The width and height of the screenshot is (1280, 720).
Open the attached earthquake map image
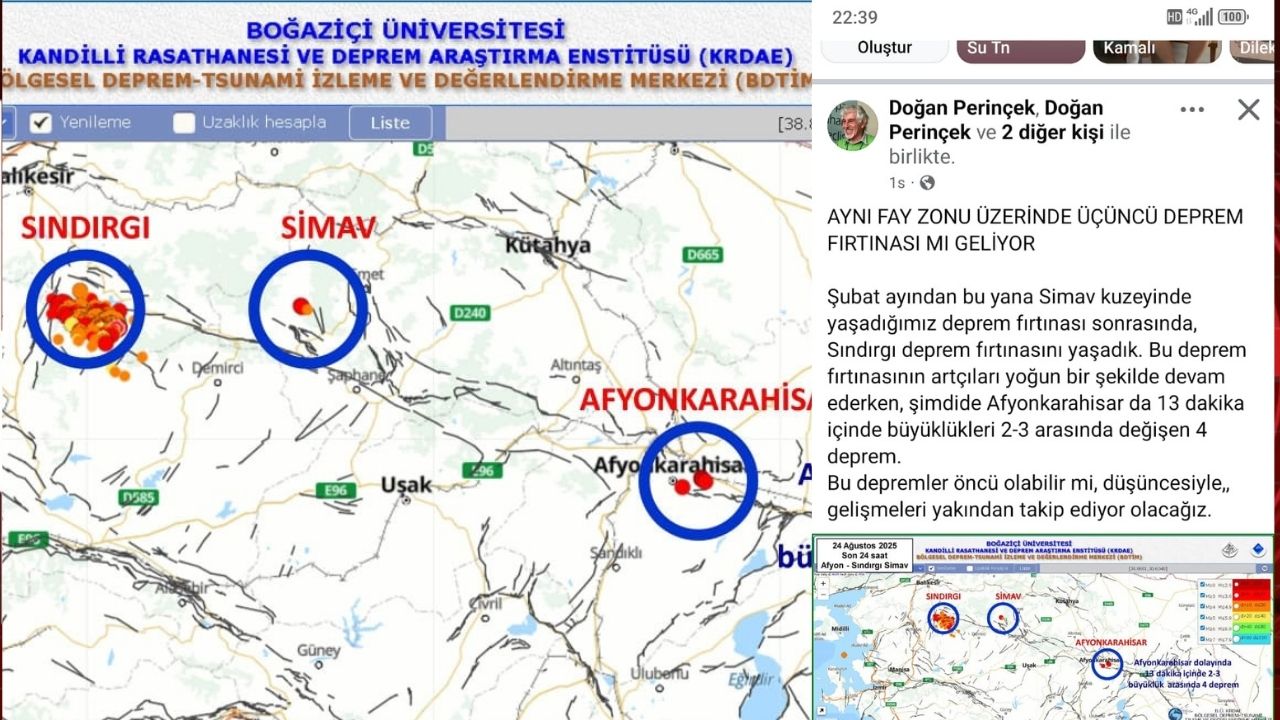[x=1043, y=627]
